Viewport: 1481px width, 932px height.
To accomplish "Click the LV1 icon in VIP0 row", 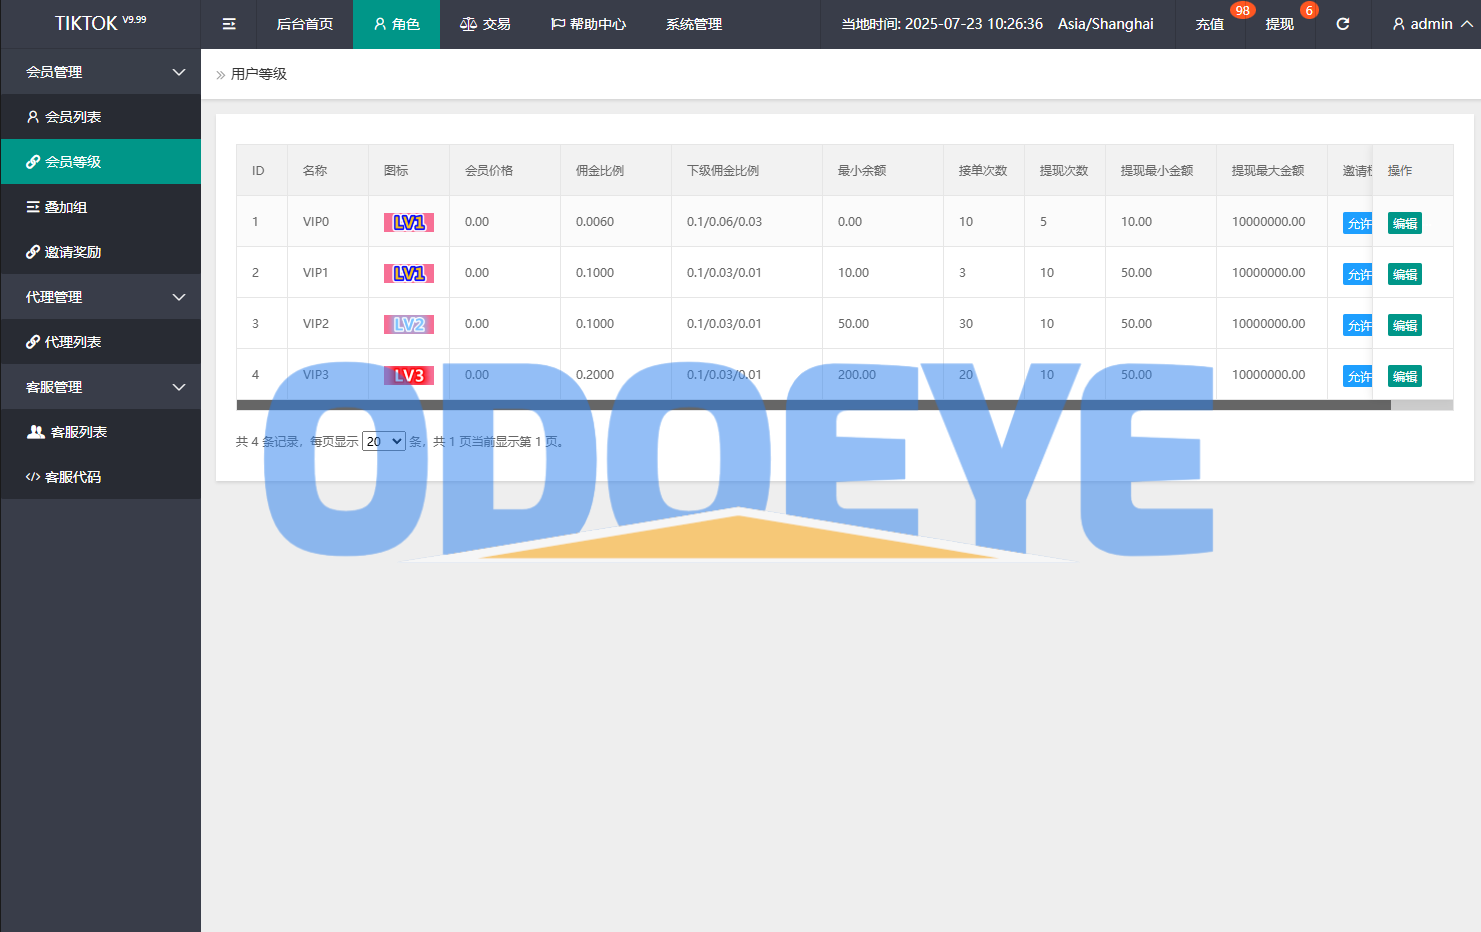I will tap(409, 222).
